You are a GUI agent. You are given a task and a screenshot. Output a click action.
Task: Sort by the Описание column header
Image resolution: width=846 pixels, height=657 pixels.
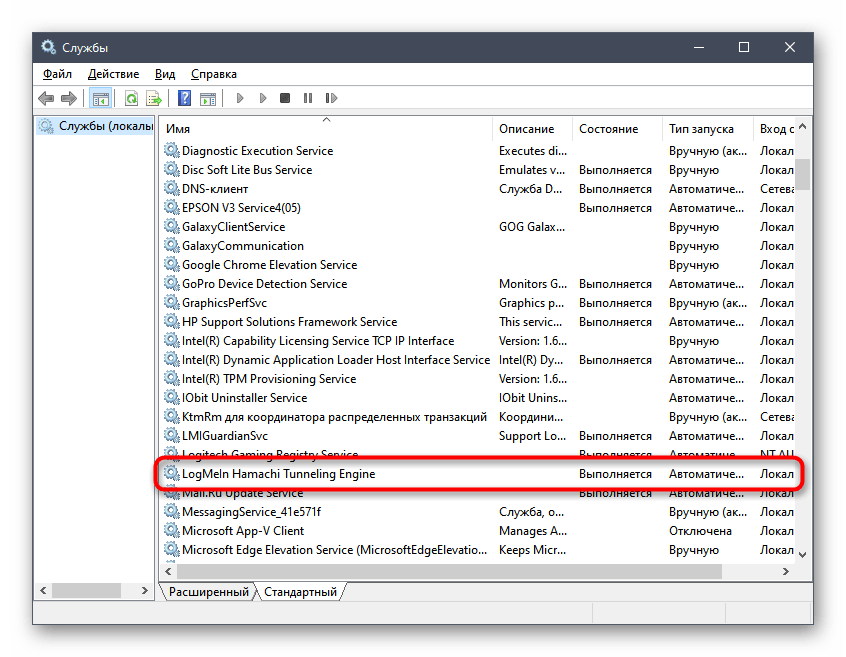[532, 129]
